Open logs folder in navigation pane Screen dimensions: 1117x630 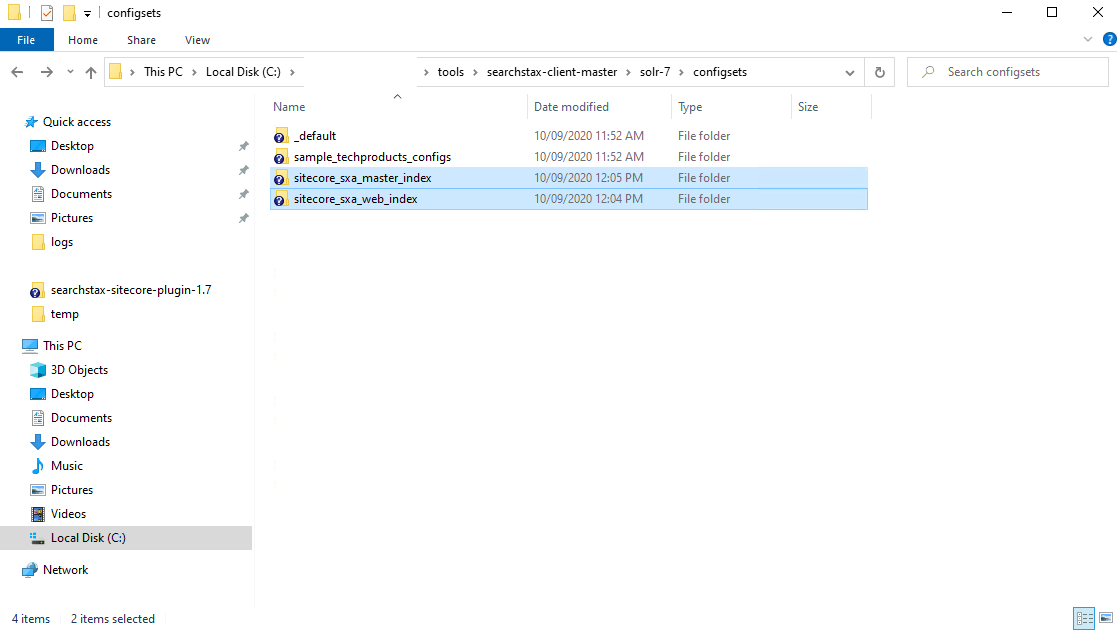point(61,242)
